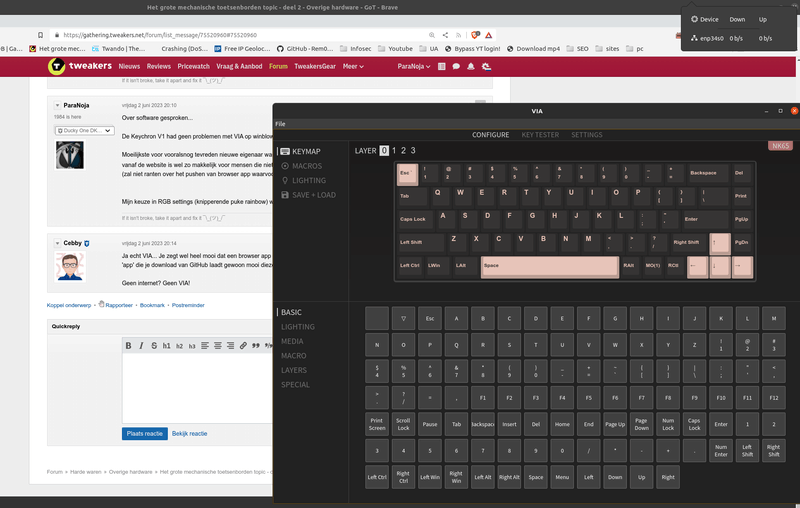The width and height of the screenshot is (800, 508).
Task: Select the MO(1) key on the keyboard layout
Action: point(653,266)
